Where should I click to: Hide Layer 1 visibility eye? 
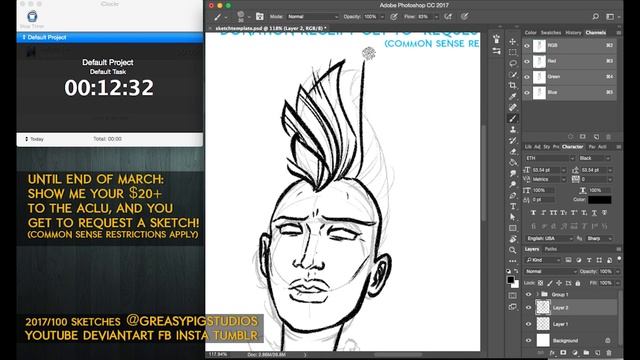(529, 324)
